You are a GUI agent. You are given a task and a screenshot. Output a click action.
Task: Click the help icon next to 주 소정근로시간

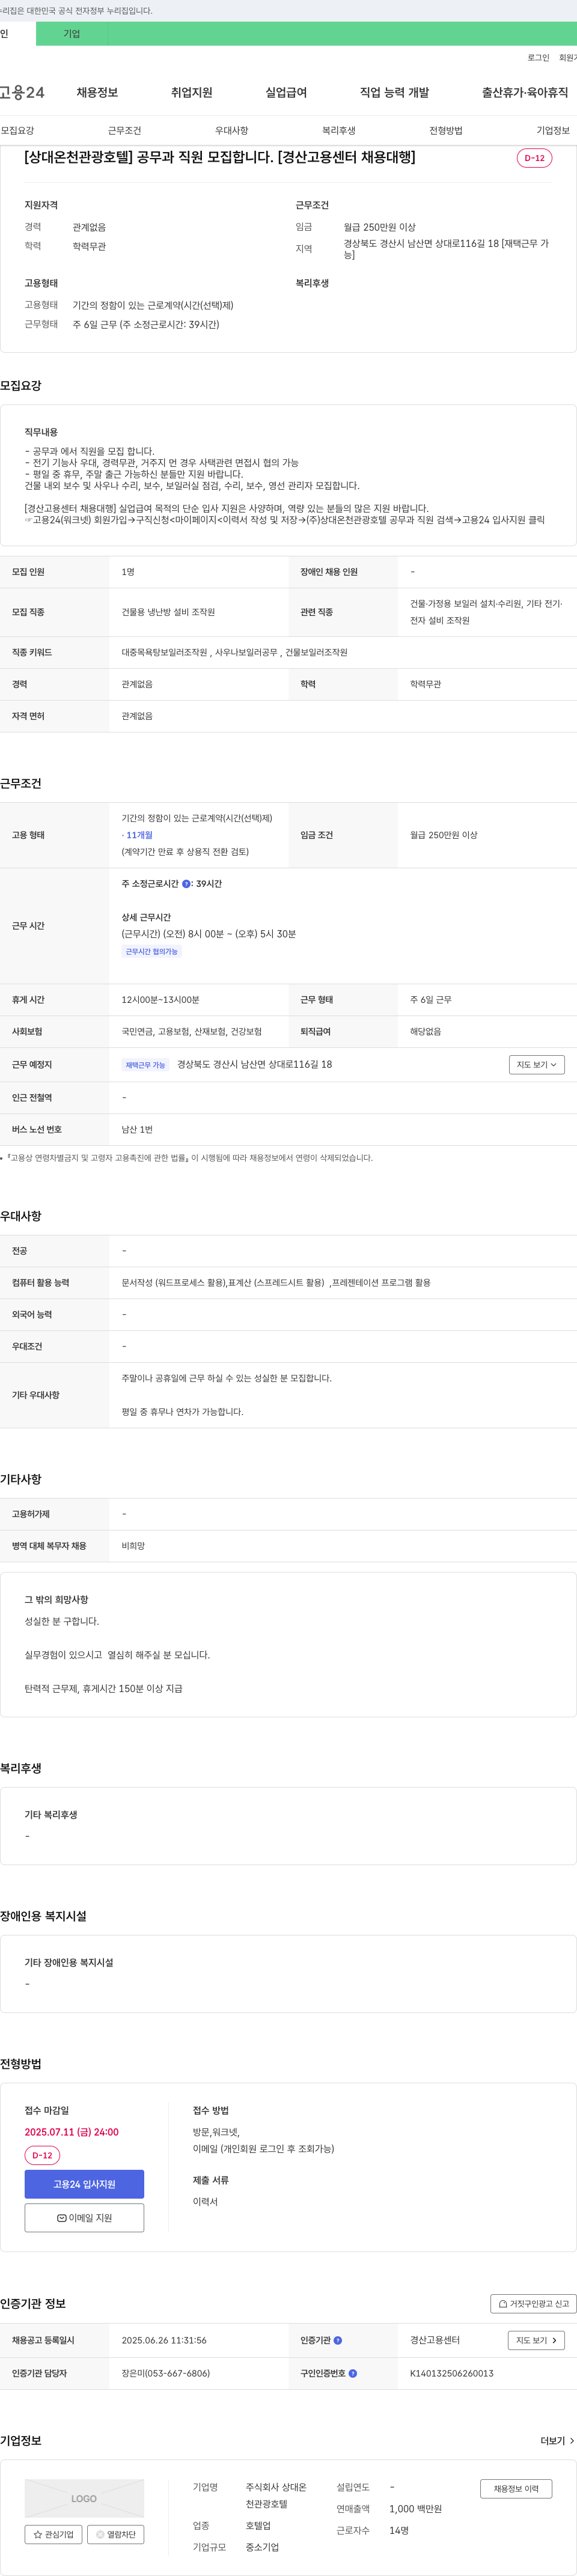click(x=186, y=884)
